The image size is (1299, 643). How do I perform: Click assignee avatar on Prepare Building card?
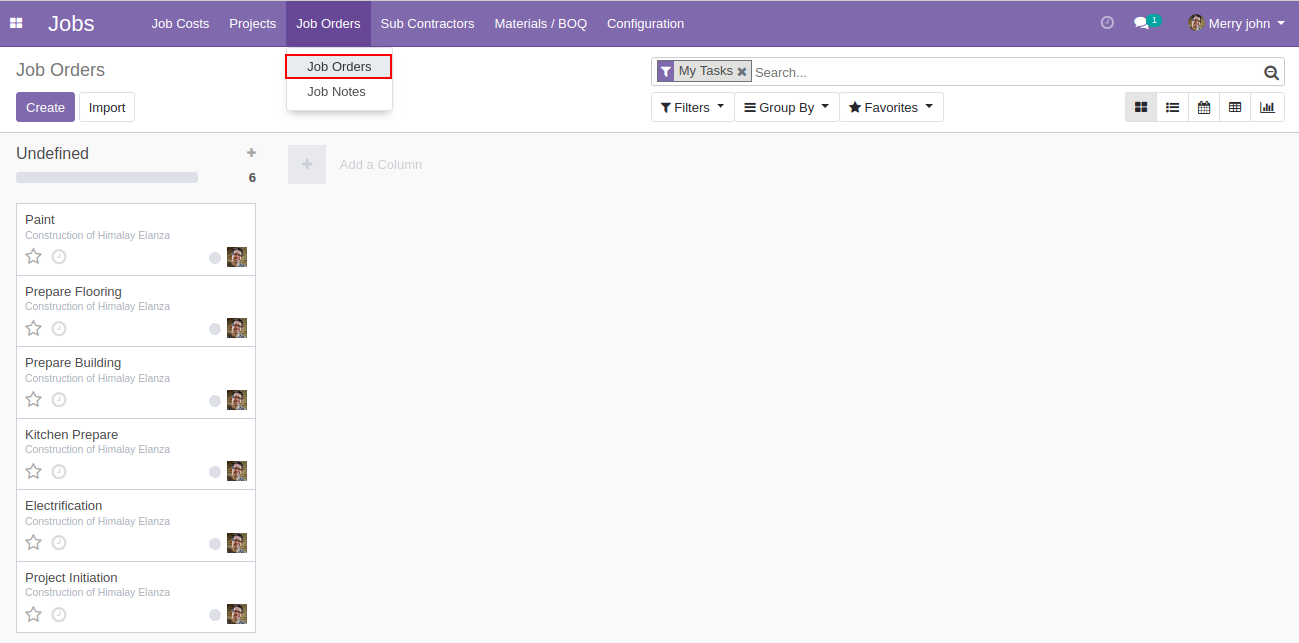point(237,400)
